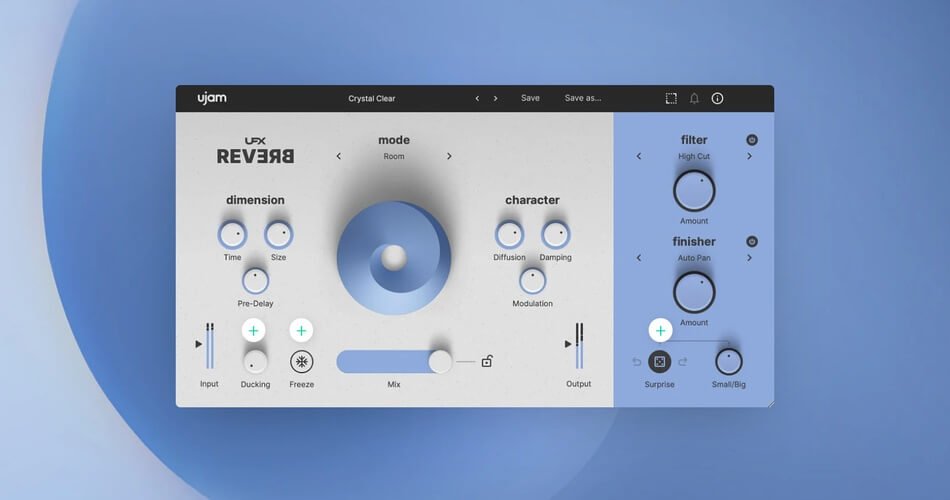Click the Small/Big knob
The height and width of the screenshot is (500, 950).
point(729,362)
